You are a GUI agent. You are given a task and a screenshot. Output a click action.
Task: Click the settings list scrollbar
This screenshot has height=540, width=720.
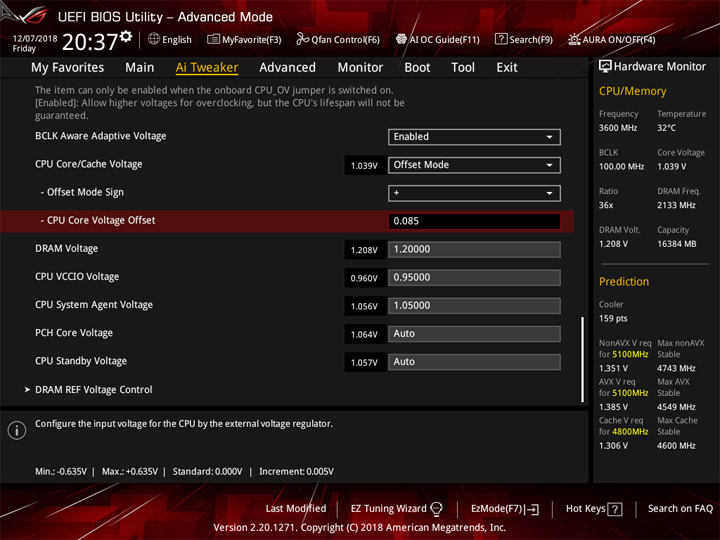(583, 359)
